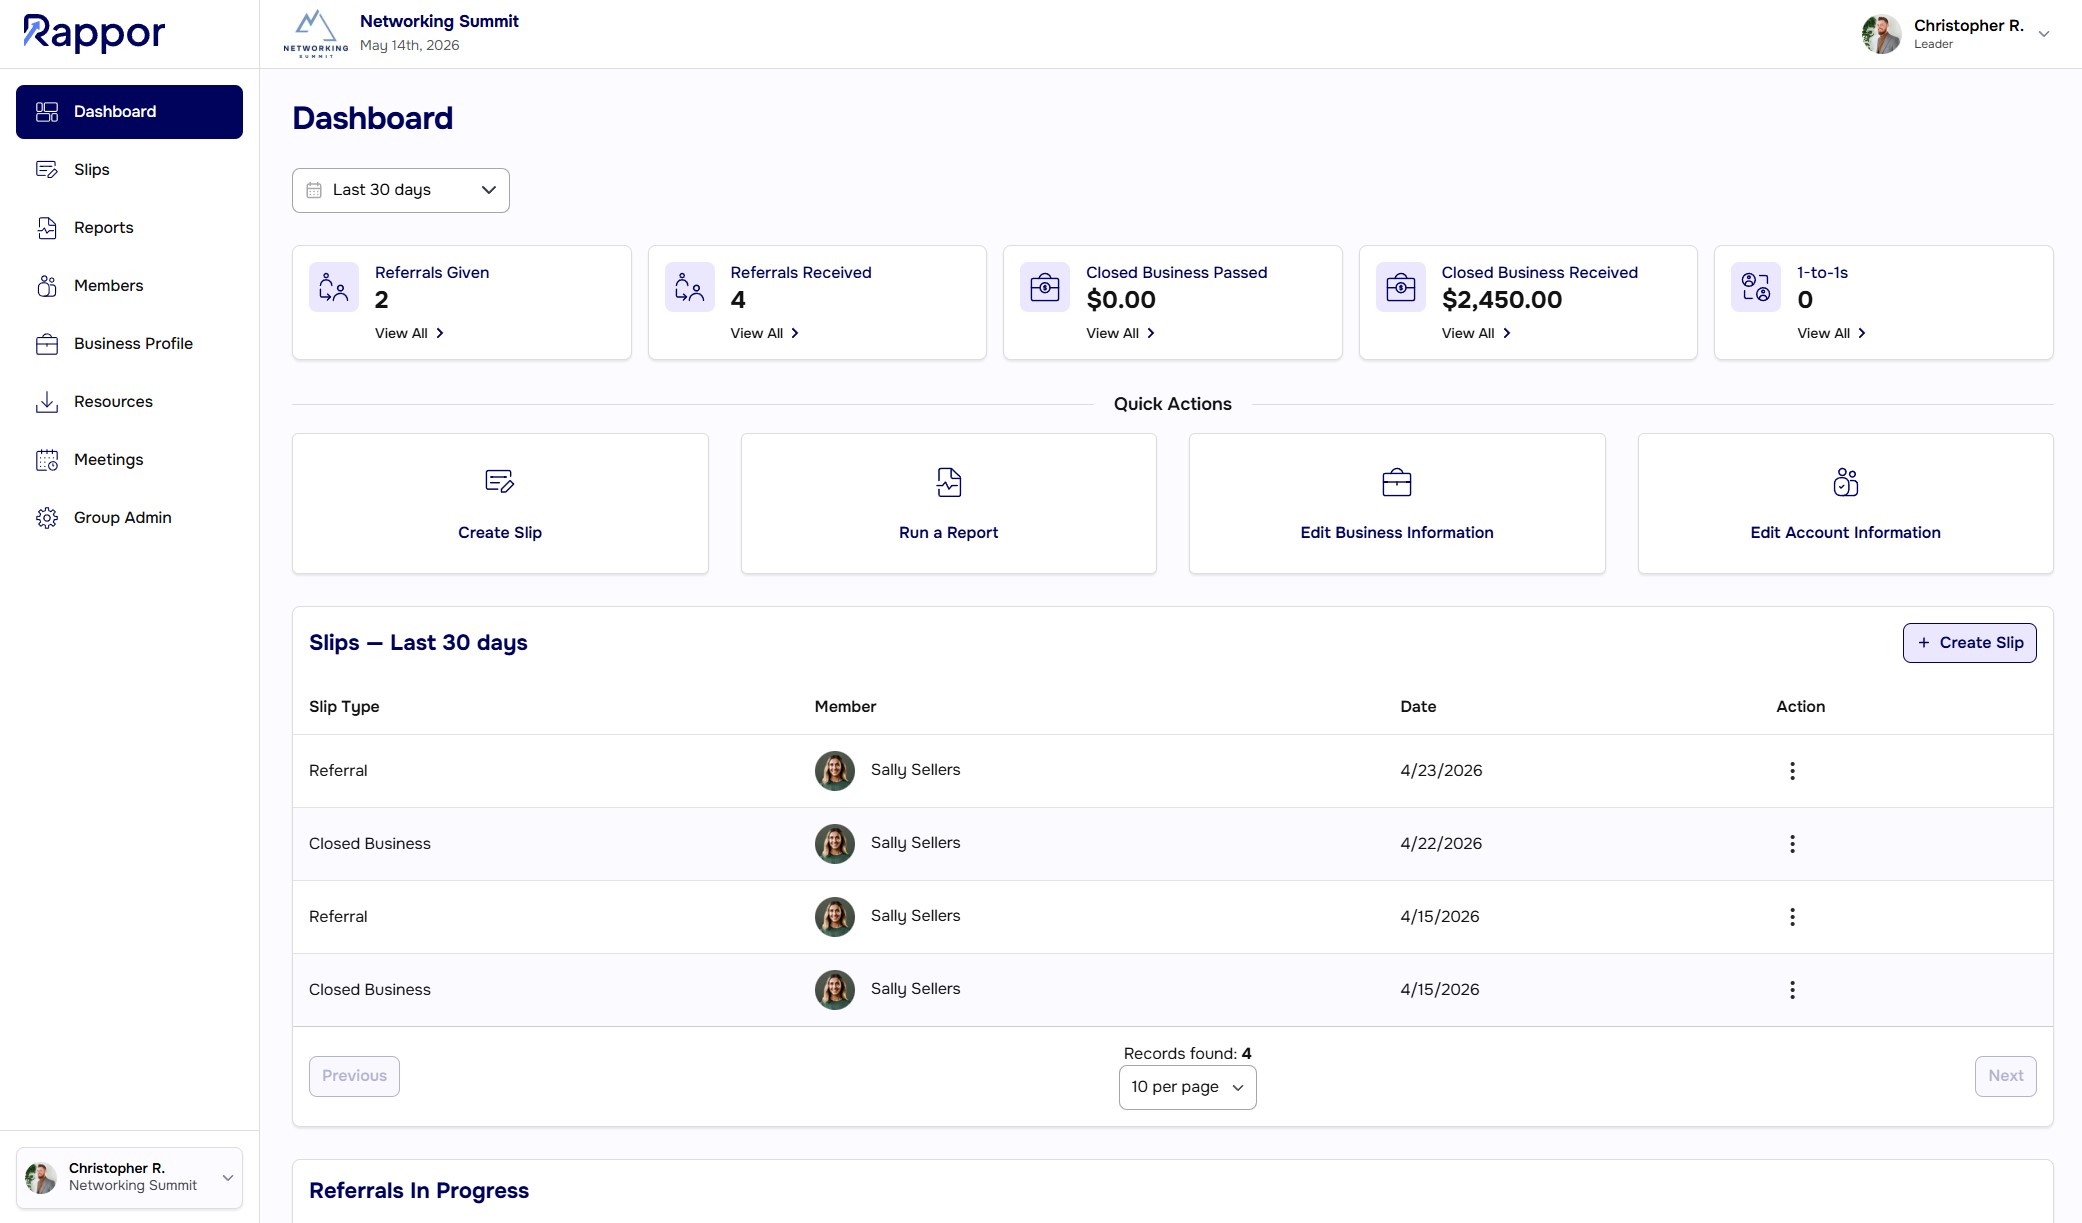Open actions menu for 4/15/2026 Closed Business
Image resolution: width=2082 pixels, height=1223 pixels.
coord(1792,990)
